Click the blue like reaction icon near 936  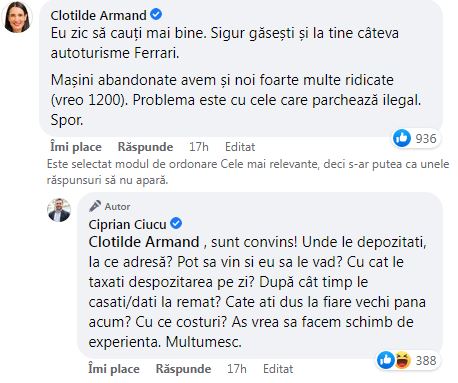tap(402, 138)
